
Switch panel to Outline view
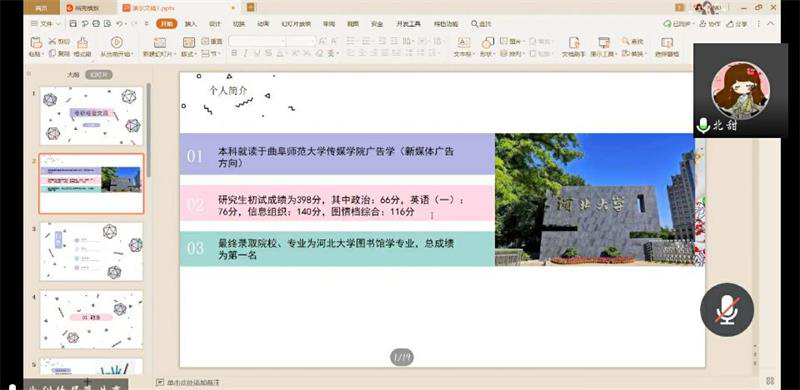pyautogui.click(x=73, y=75)
